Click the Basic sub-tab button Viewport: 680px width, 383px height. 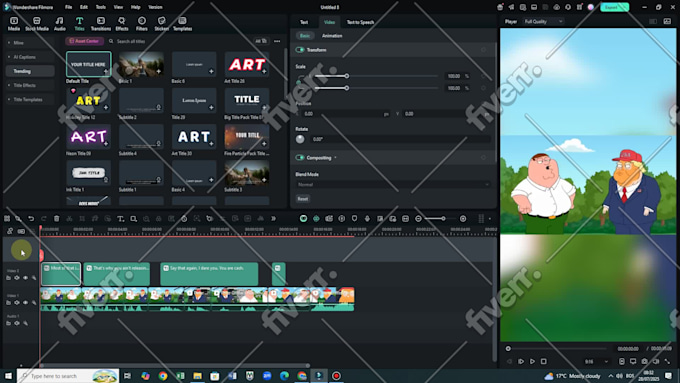click(305, 36)
